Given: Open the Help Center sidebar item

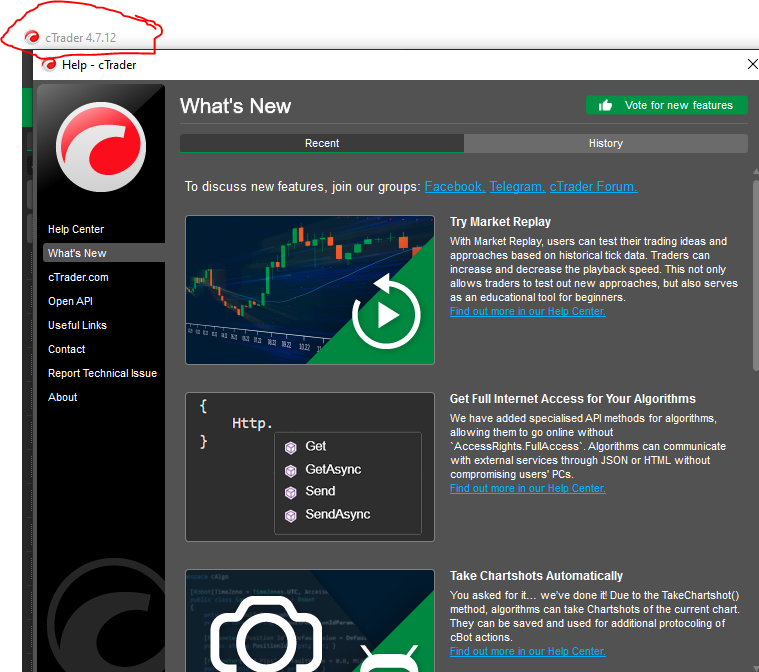Looking at the screenshot, I should 76,229.
